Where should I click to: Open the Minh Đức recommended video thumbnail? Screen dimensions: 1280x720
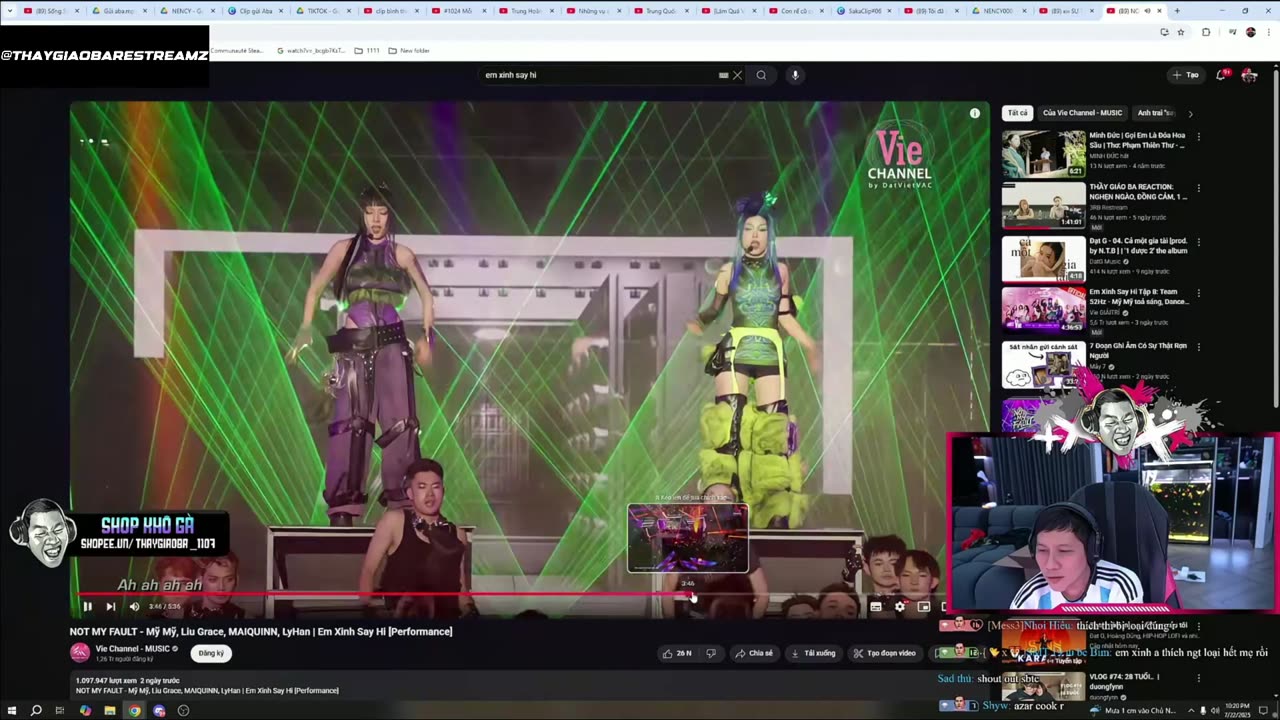pos(1043,154)
